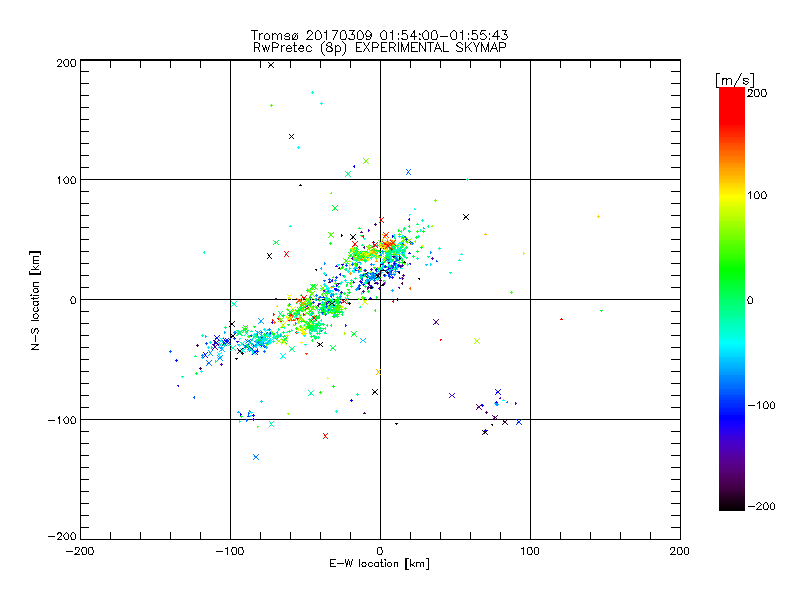Image resolution: width=800 pixels, height=600 pixels.
Task: Click the "[m/s]" colorbar unit label
Action: tap(735, 80)
